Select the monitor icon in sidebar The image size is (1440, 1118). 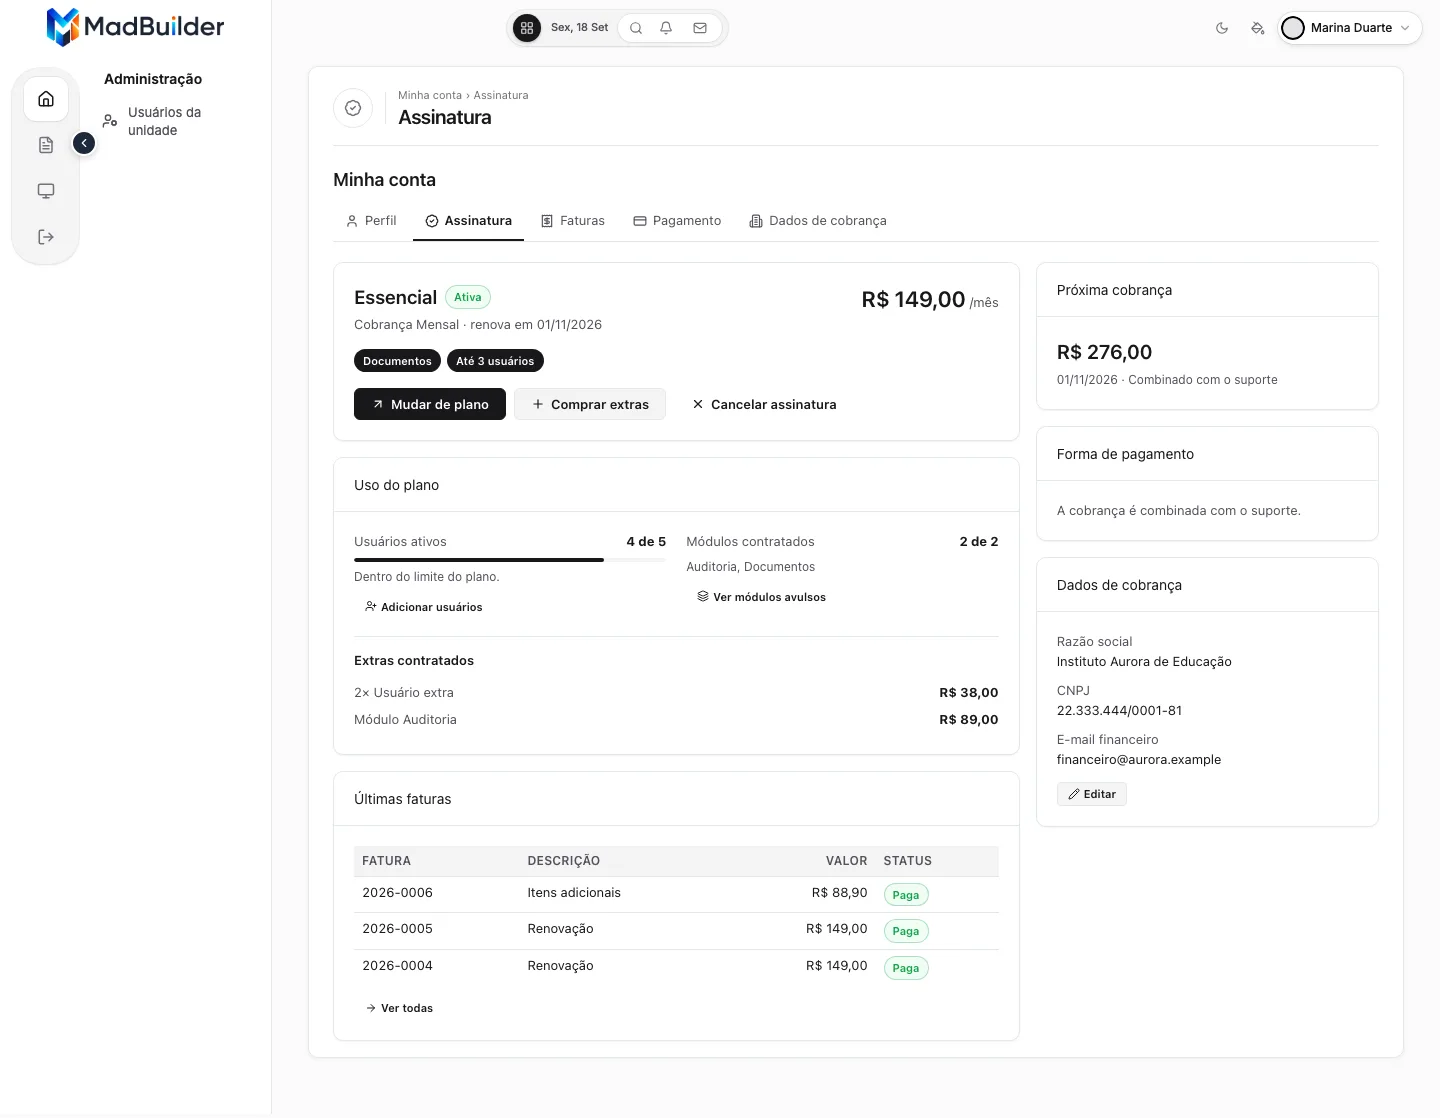[x=46, y=191]
